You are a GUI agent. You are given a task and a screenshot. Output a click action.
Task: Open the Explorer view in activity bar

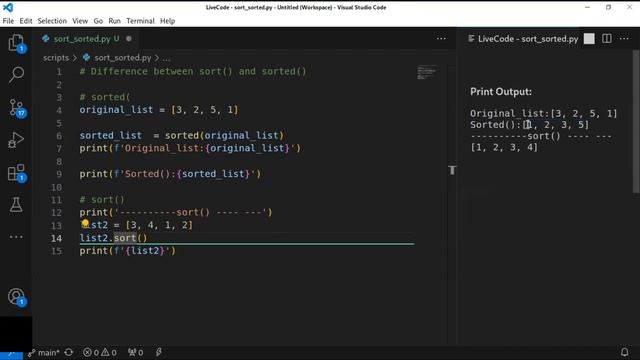pyautogui.click(x=16, y=43)
